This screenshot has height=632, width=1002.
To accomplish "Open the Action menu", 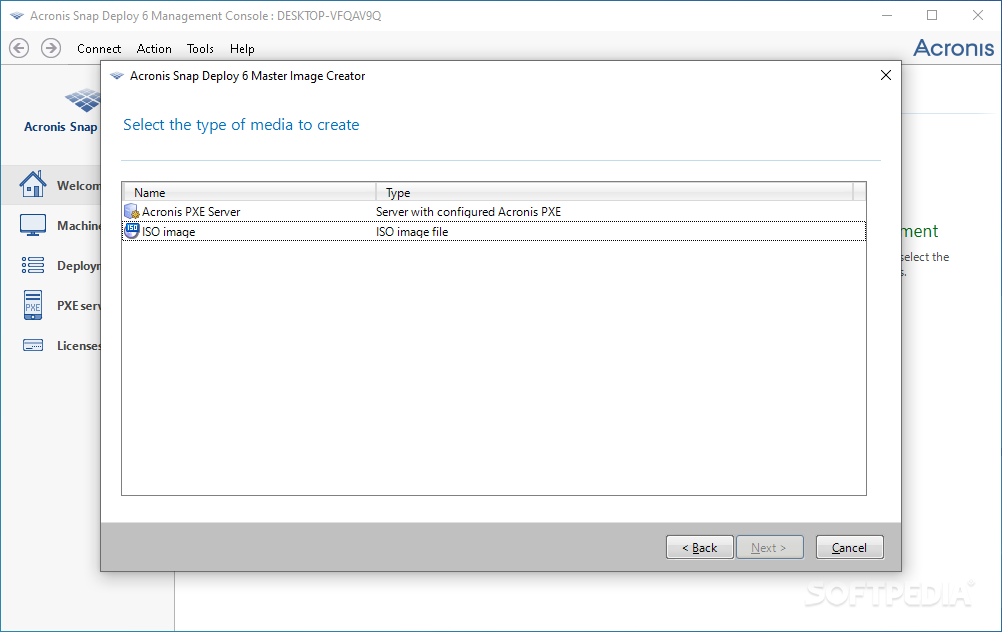I will pyautogui.click(x=154, y=49).
